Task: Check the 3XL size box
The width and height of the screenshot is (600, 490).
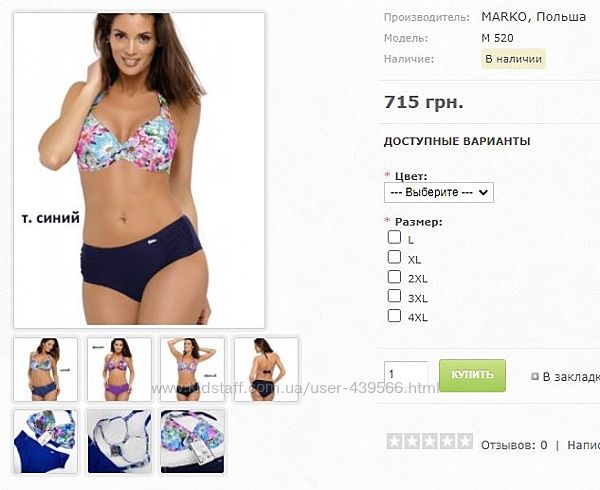Action: click(394, 296)
